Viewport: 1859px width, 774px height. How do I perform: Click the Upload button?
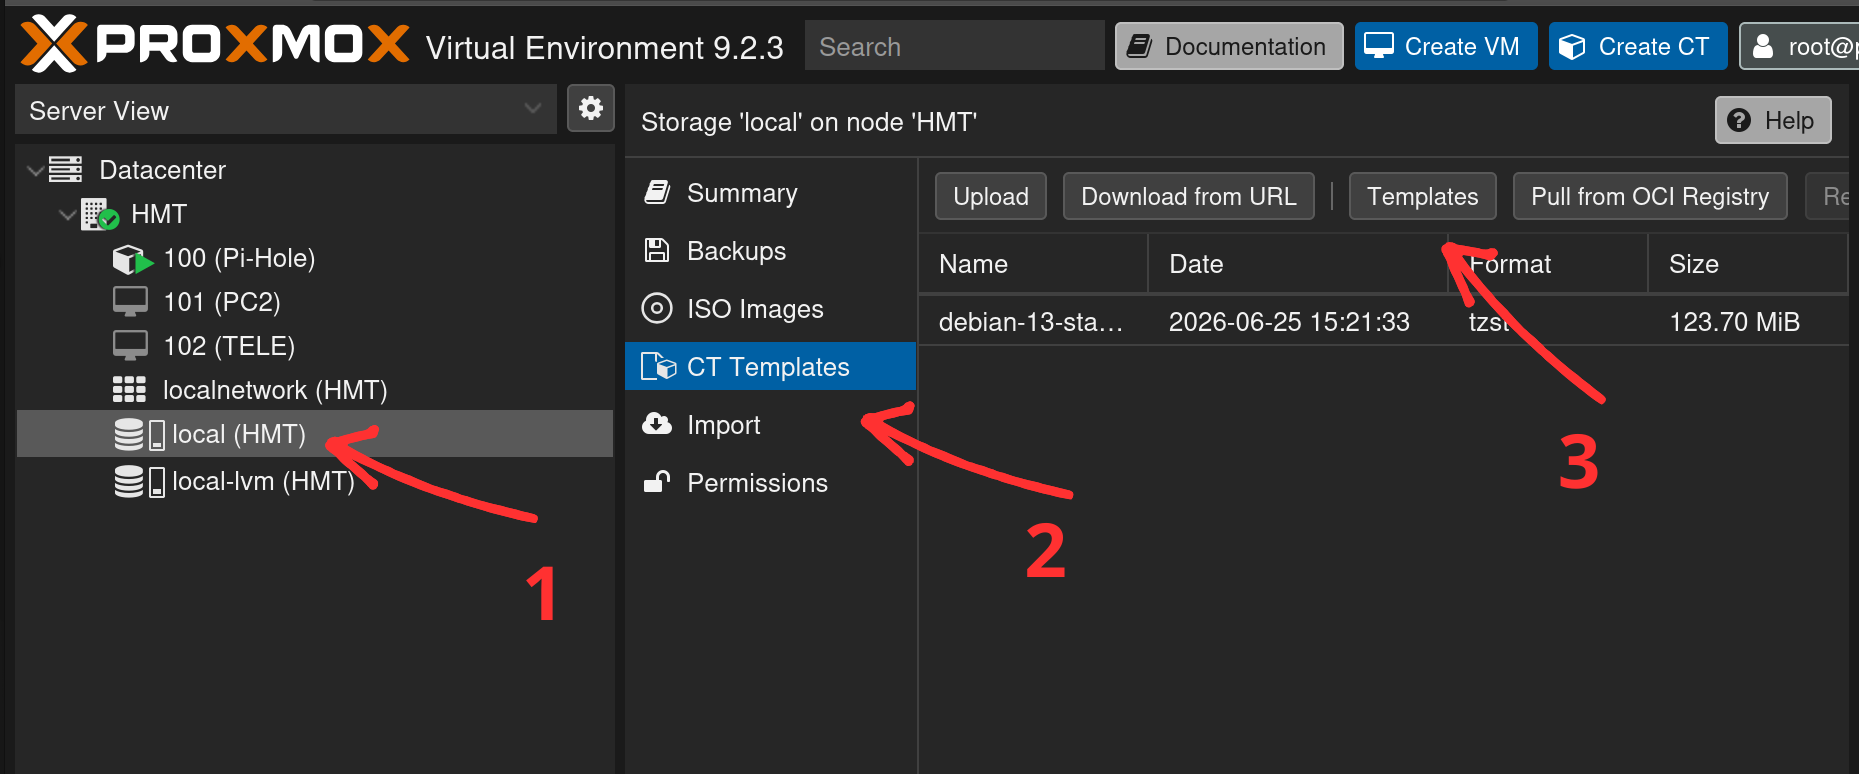tap(991, 196)
